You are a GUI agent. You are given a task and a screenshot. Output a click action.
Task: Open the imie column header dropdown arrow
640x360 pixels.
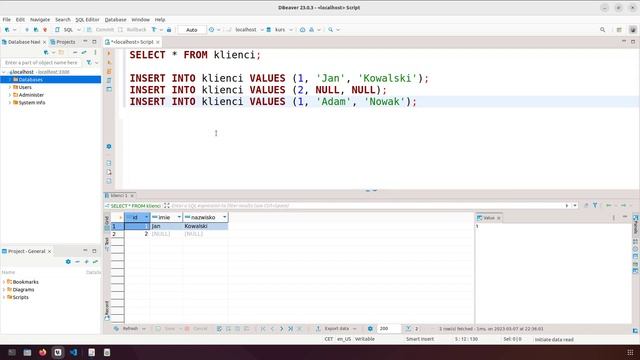tap(179, 218)
